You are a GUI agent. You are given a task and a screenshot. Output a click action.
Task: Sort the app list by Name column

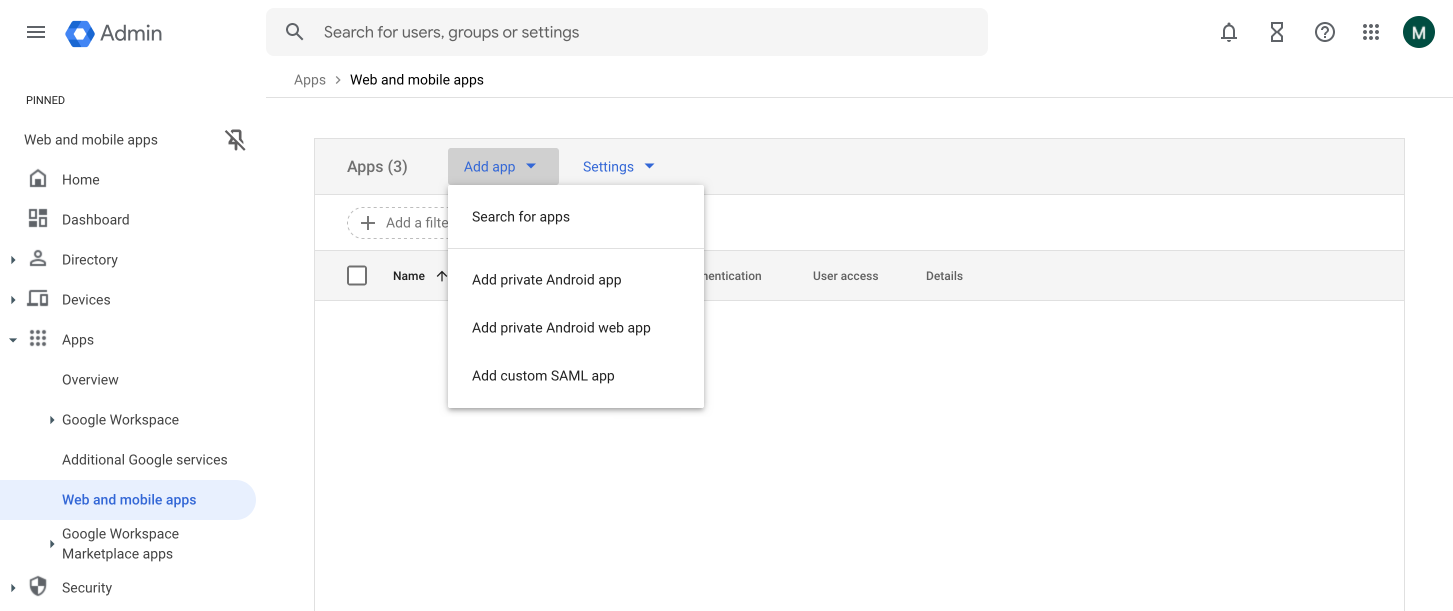(409, 276)
